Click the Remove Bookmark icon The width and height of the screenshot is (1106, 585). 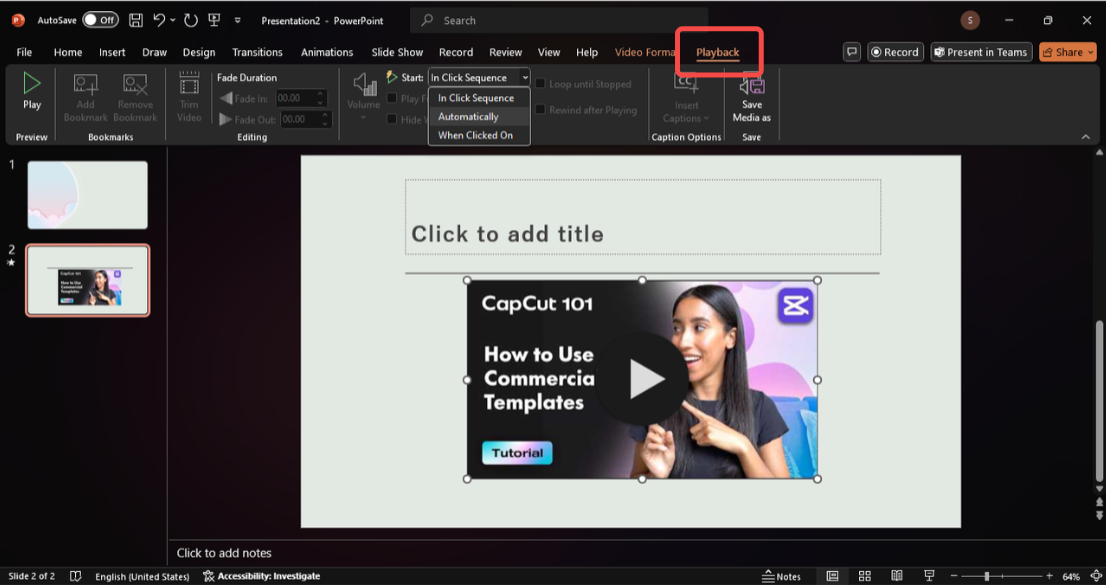click(135, 86)
